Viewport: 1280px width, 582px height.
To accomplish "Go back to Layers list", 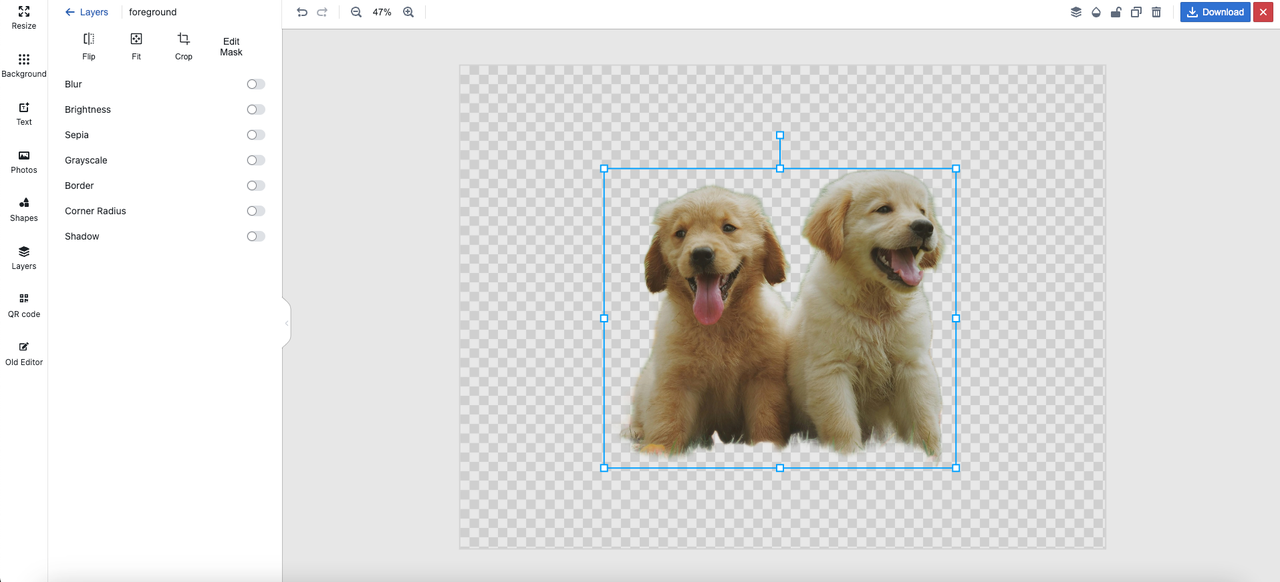I will pyautogui.click(x=87, y=12).
